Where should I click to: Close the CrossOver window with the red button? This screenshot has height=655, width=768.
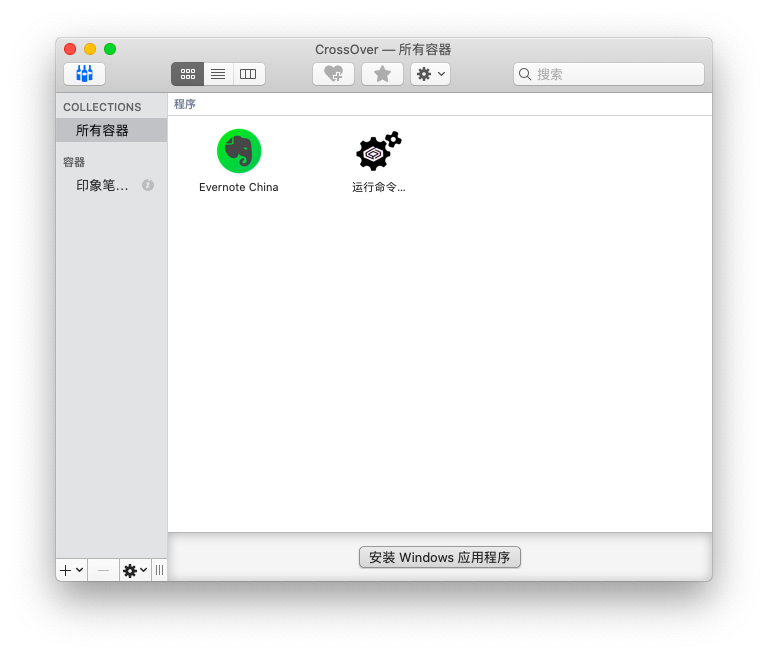point(70,49)
